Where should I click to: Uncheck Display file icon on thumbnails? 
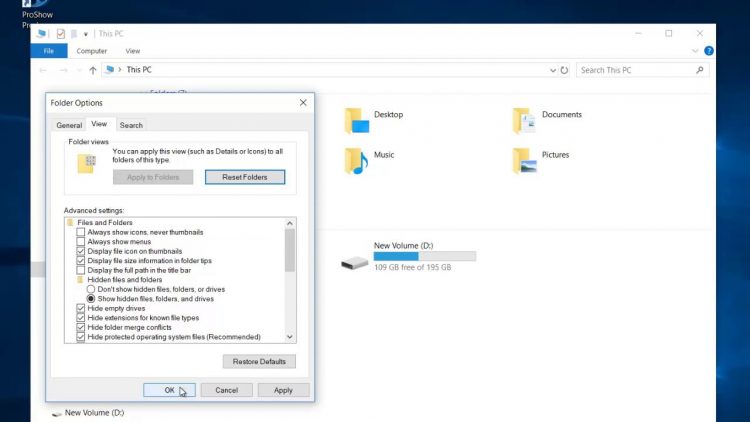[x=81, y=251]
